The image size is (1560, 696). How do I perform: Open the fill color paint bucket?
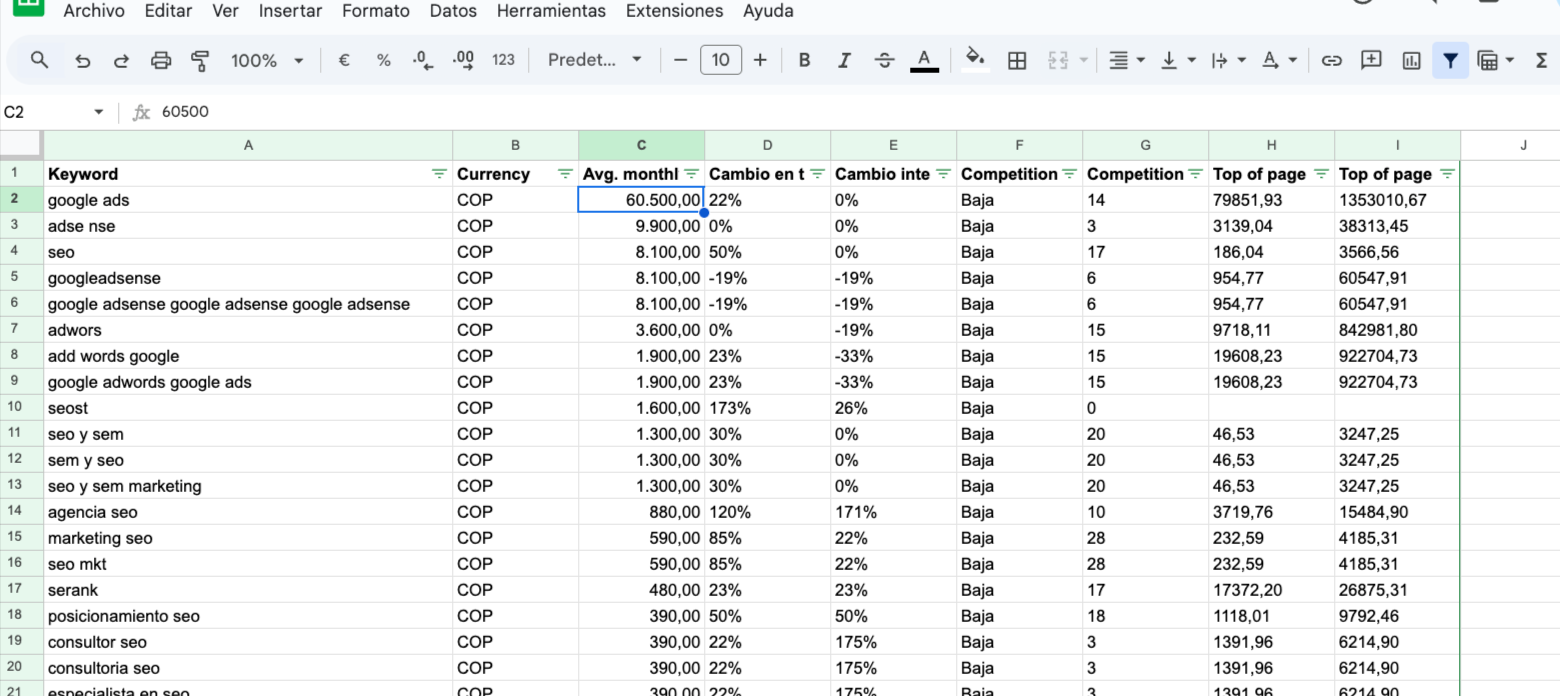tap(974, 60)
